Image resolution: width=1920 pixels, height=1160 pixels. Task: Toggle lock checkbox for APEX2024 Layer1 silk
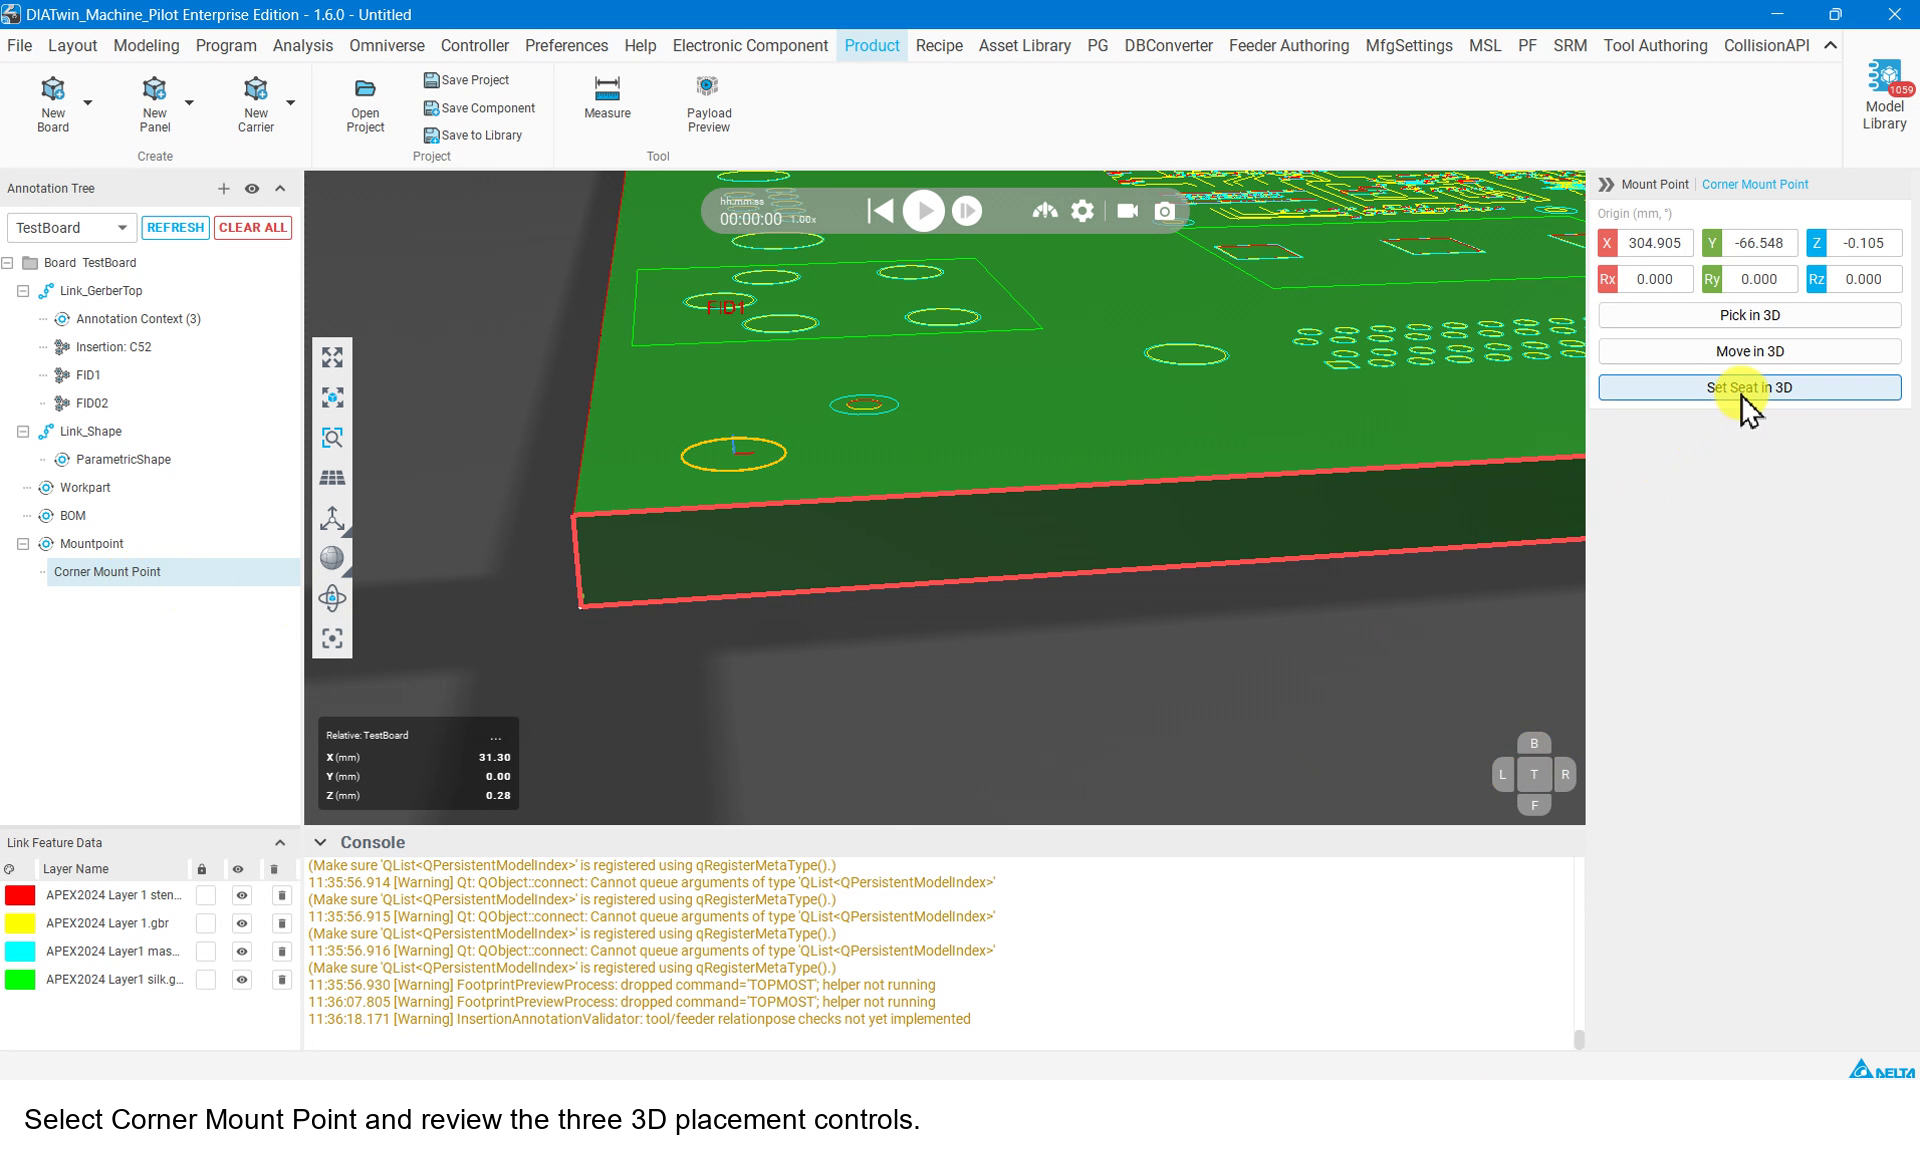(x=205, y=979)
